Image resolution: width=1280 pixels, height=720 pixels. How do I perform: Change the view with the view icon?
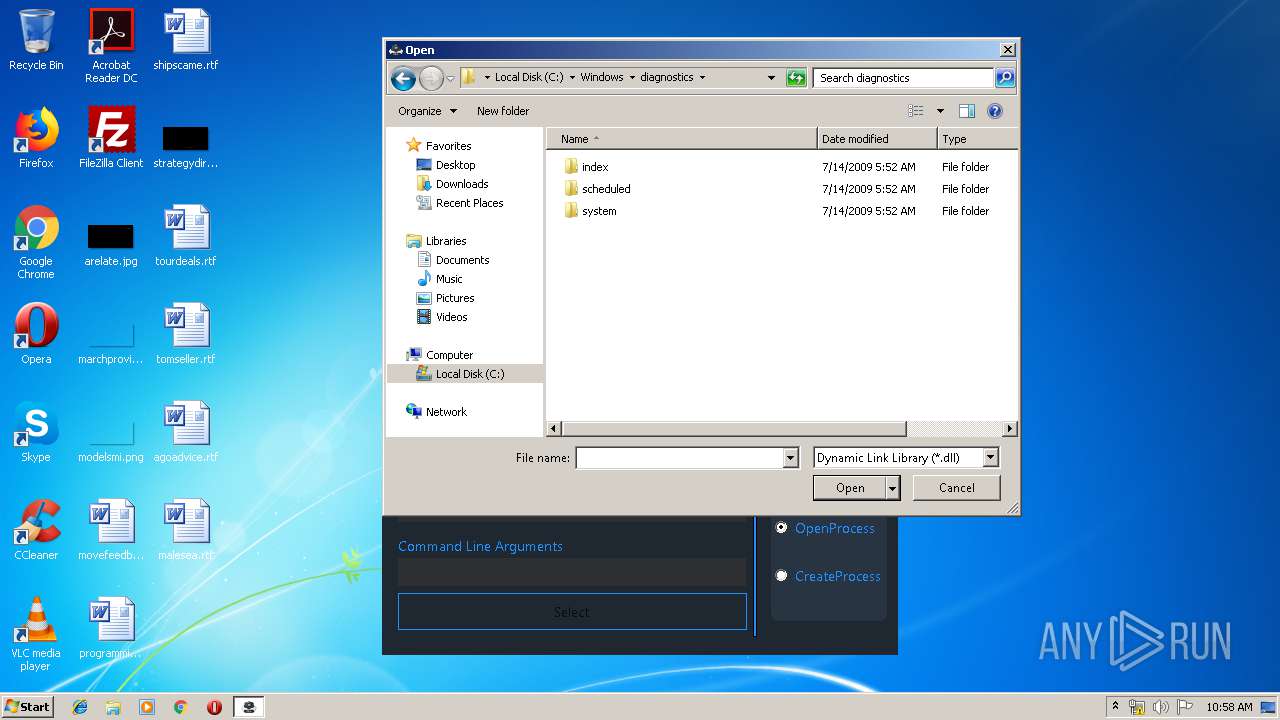click(916, 111)
